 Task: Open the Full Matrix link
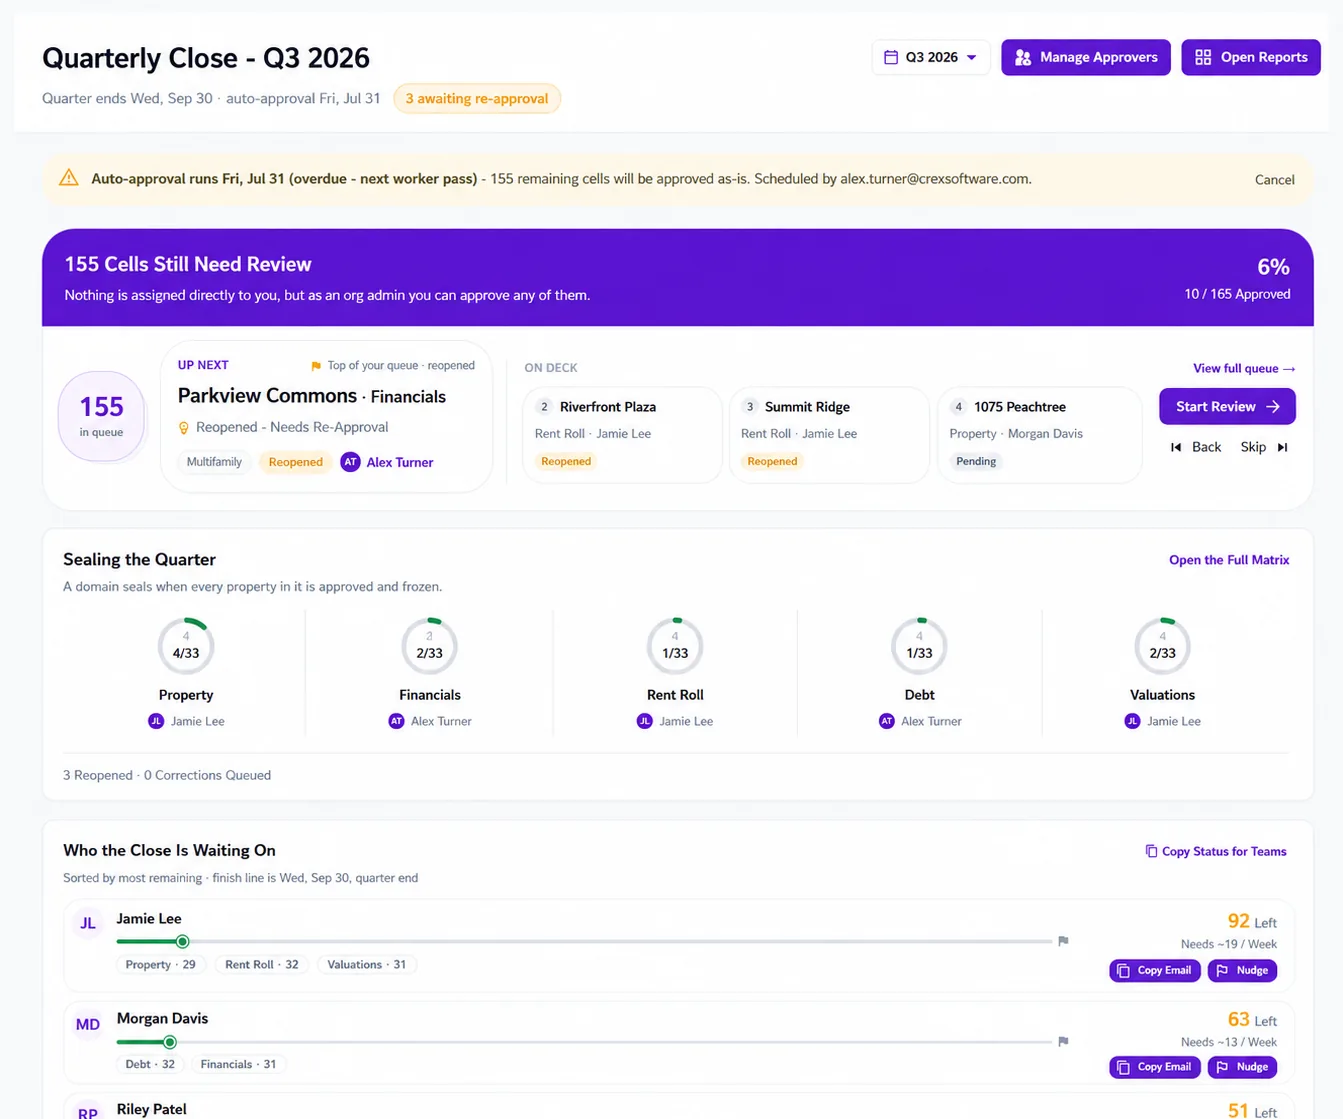tap(1229, 560)
